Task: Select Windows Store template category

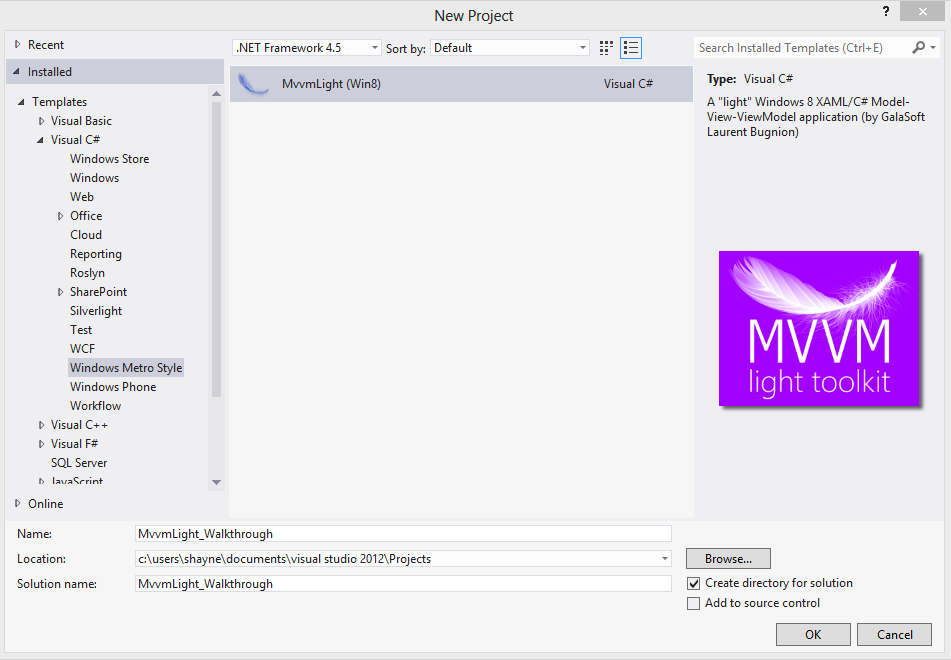Action: point(109,159)
